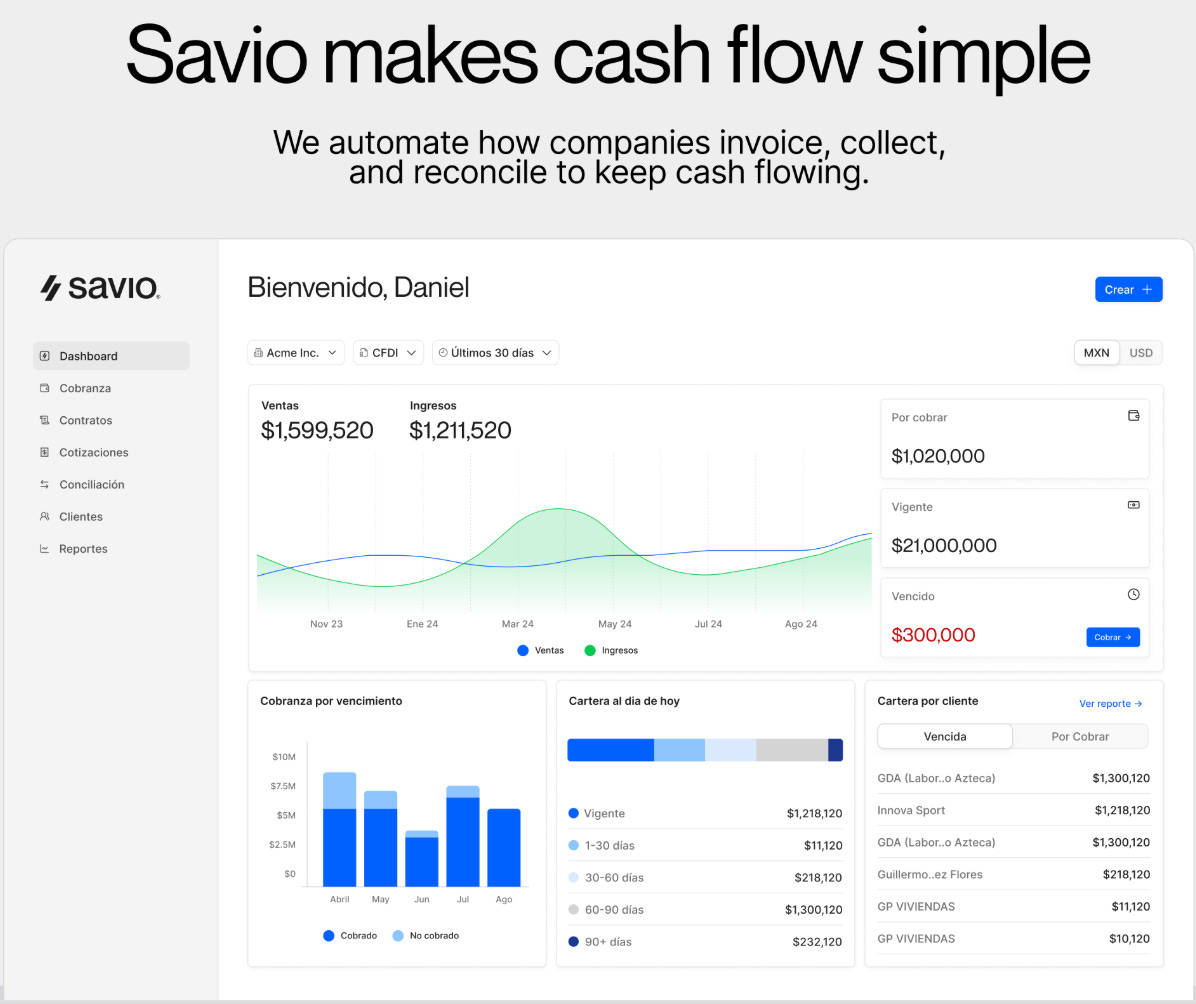Screen dimensions: 1196x1004
Task: Click the Cartera por cliente title
Action: [928, 701]
